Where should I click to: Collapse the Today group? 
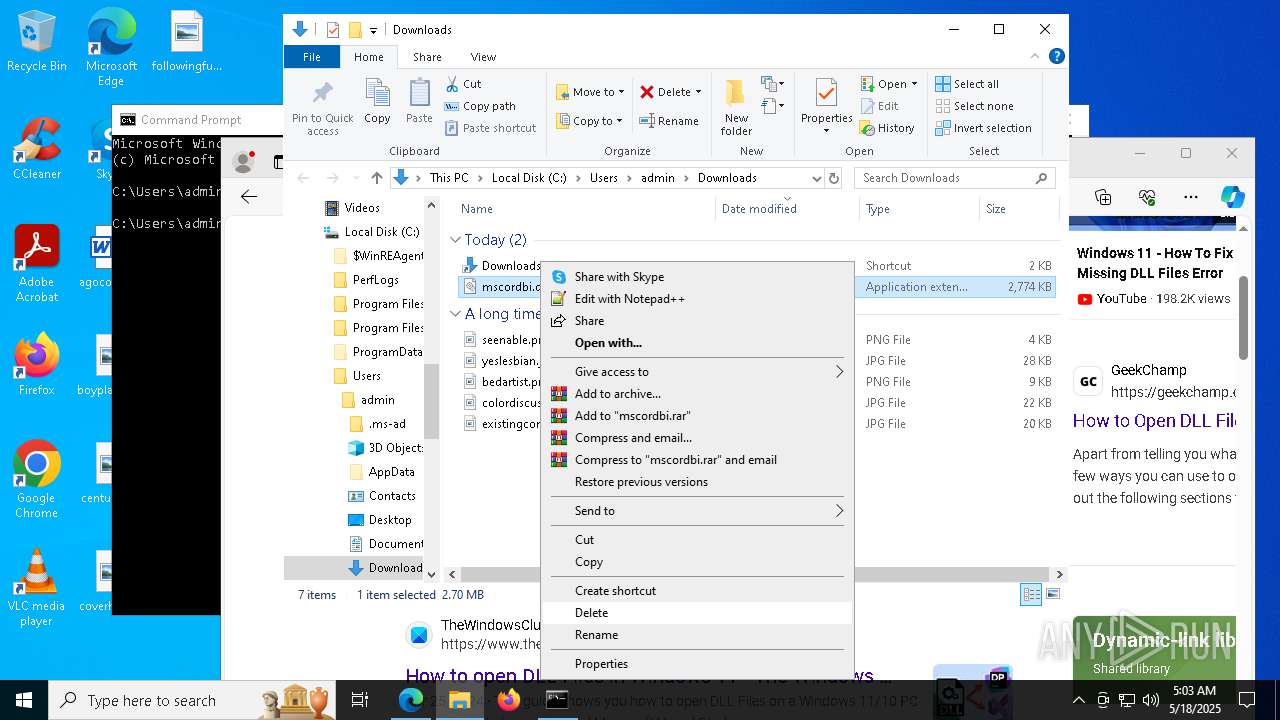coord(455,240)
